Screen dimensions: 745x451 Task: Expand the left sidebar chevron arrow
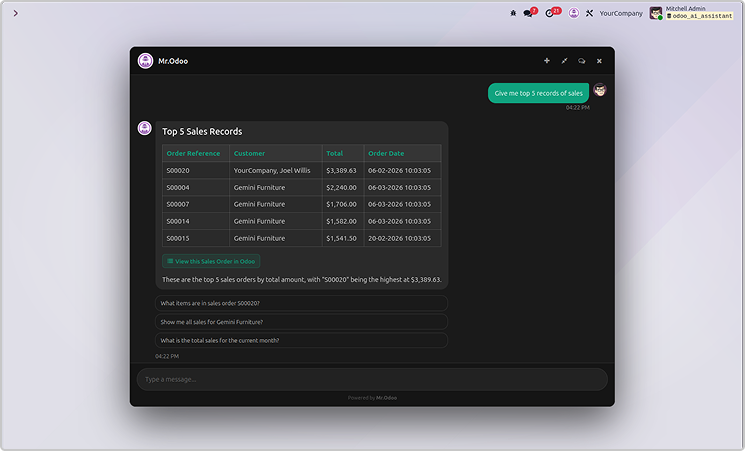point(15,13)
